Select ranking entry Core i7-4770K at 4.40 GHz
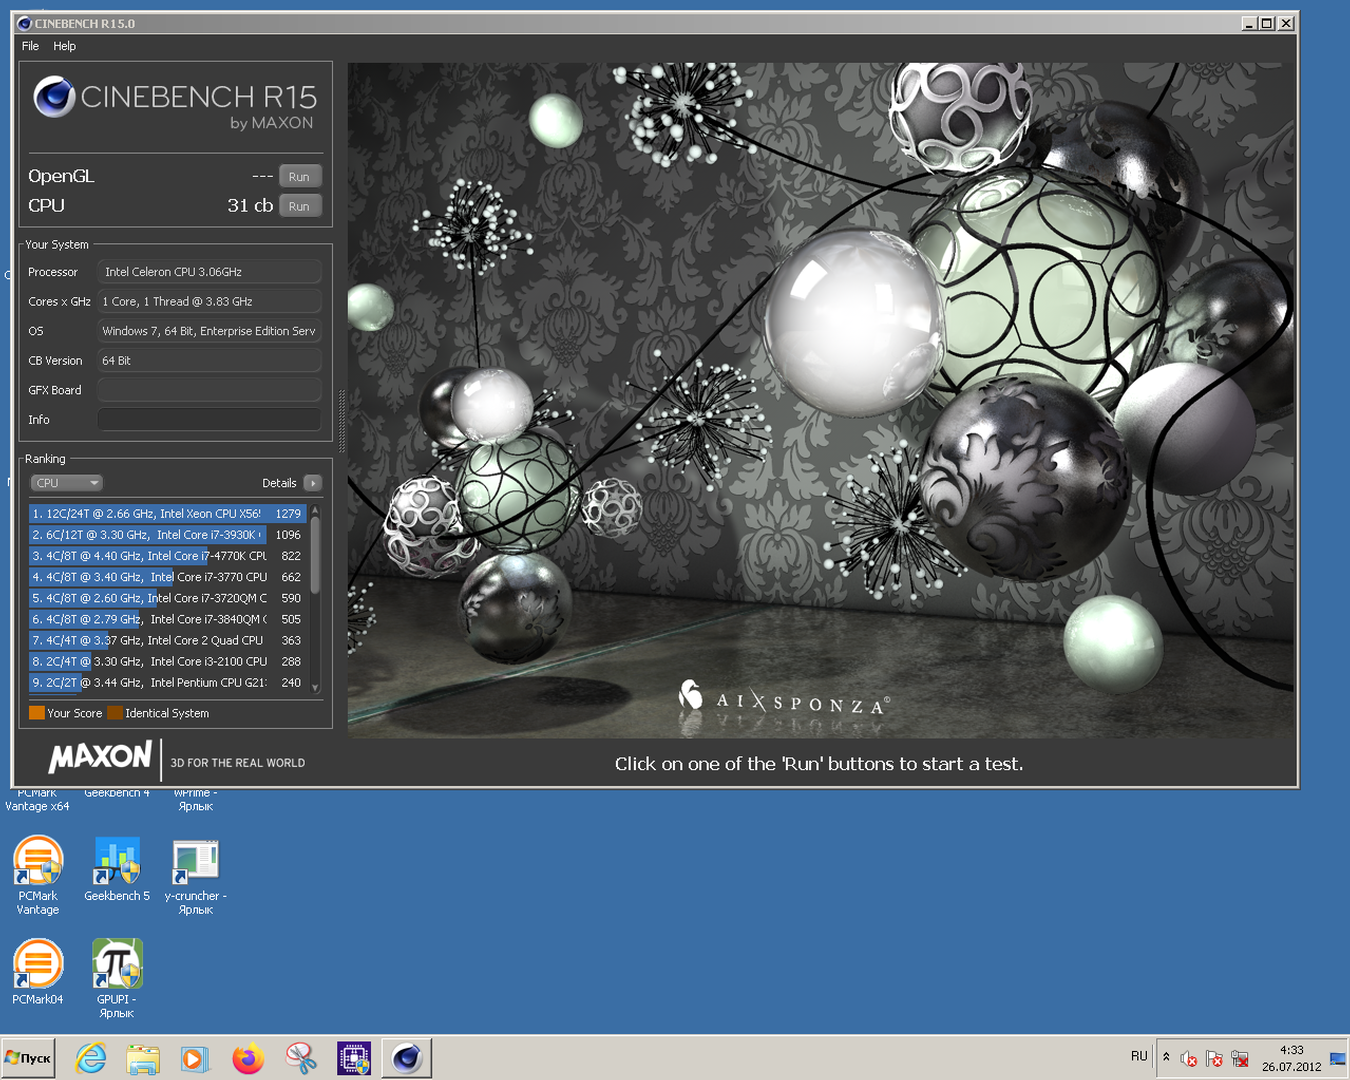The width and height of the screenshot is (1350, 1080). tap(167, 556)
